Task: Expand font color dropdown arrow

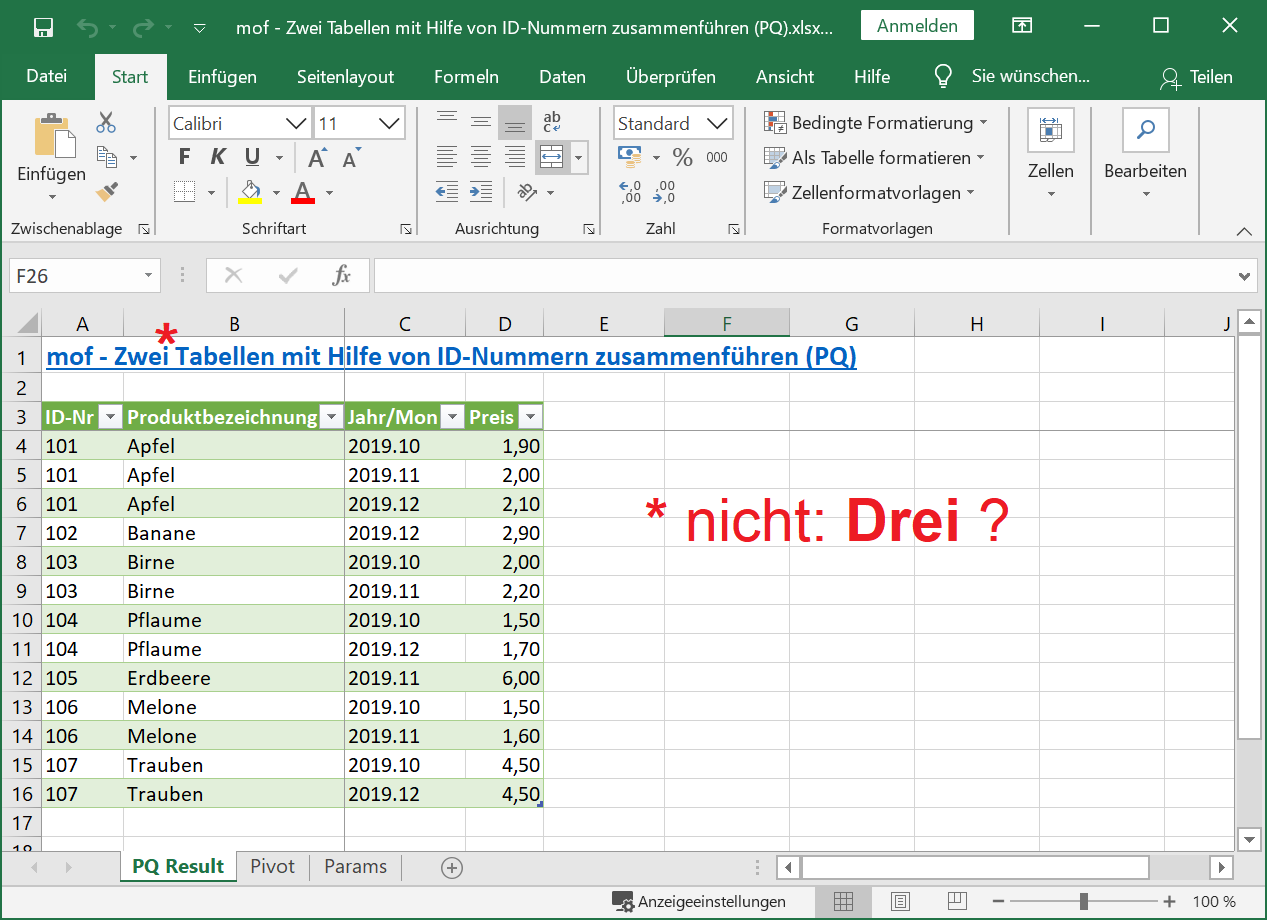Action: pos(330,192)
